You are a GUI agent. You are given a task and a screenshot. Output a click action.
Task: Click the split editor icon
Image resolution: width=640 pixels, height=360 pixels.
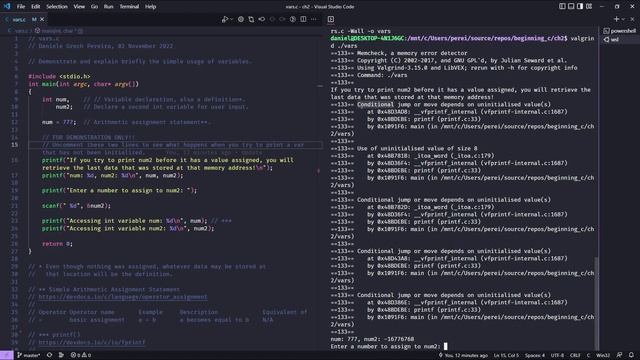[x=303, y=19]
